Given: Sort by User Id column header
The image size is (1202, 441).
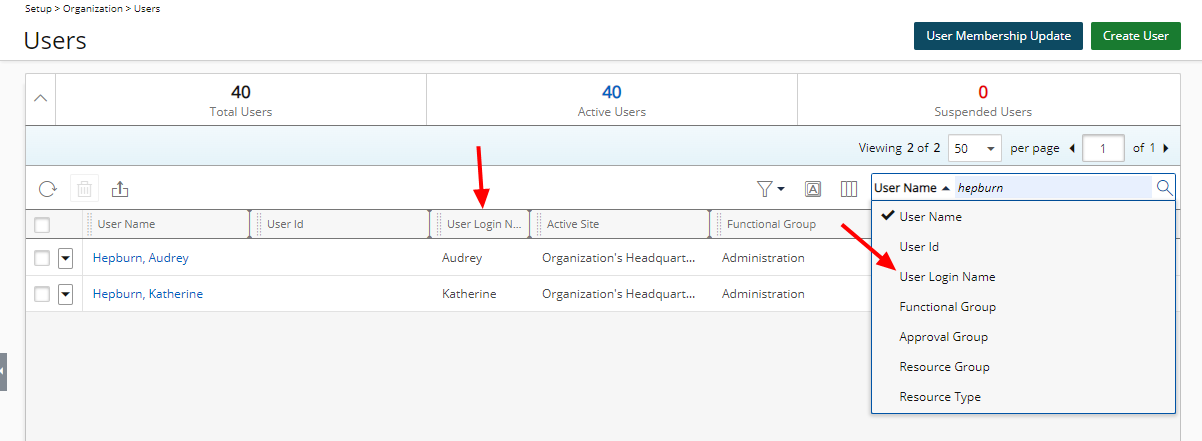Looking at the screenshot, I should (285, 224).
